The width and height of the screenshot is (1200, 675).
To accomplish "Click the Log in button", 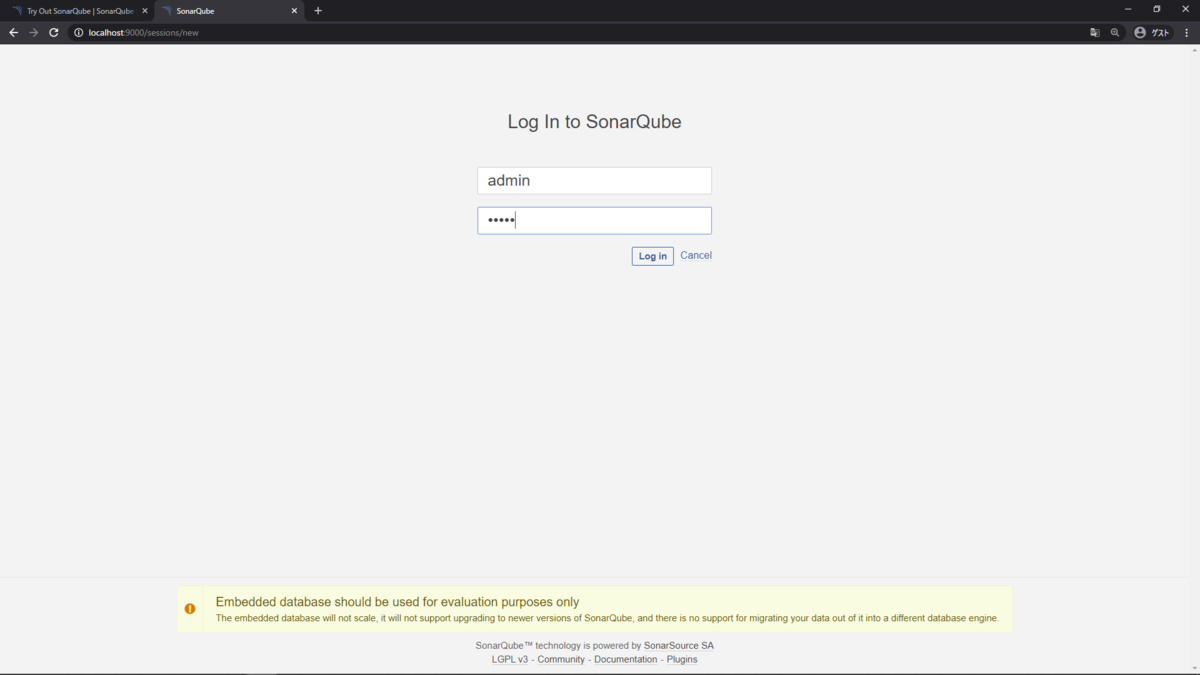I will tap(653, 256).
